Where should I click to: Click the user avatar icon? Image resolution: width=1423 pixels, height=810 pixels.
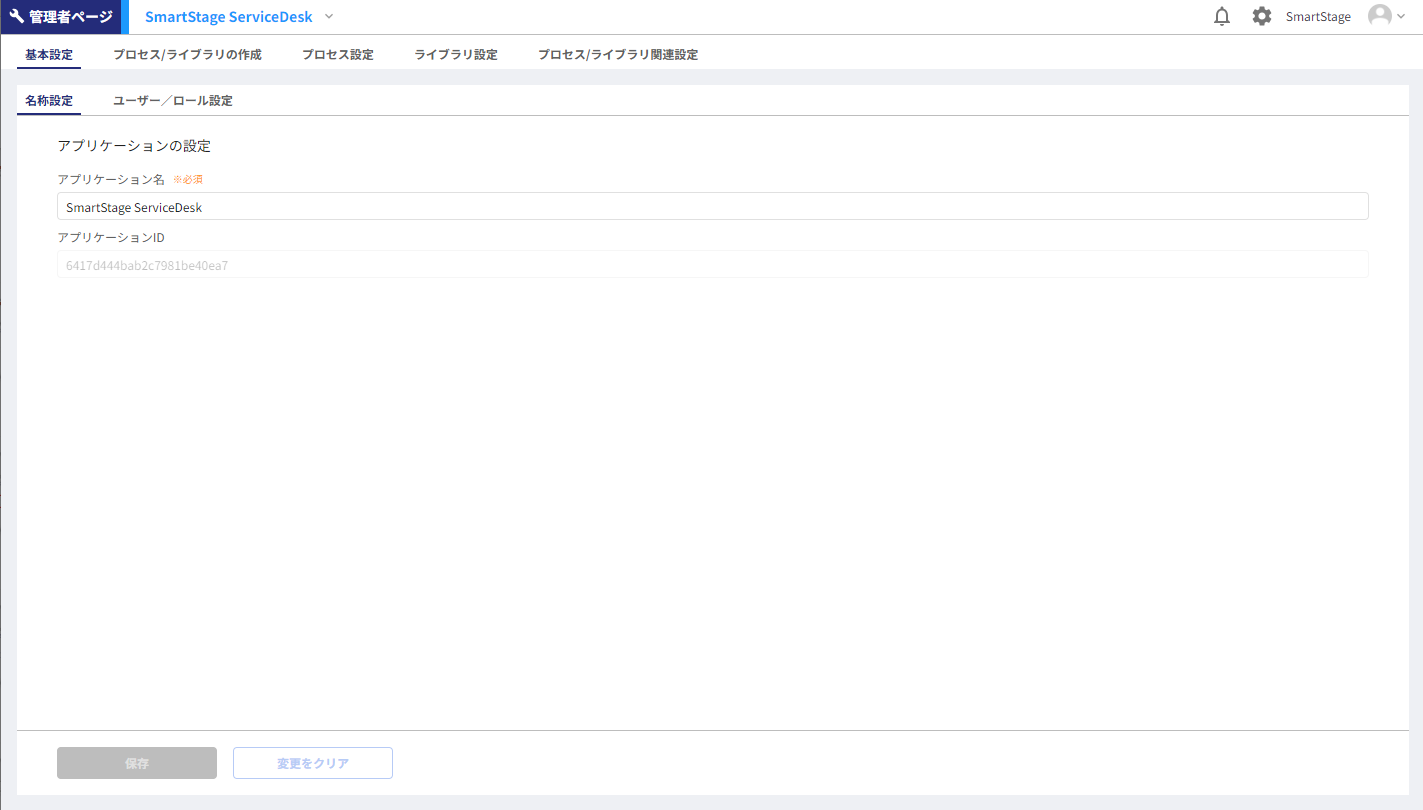pyautogui.click(x=1379, y=16)
